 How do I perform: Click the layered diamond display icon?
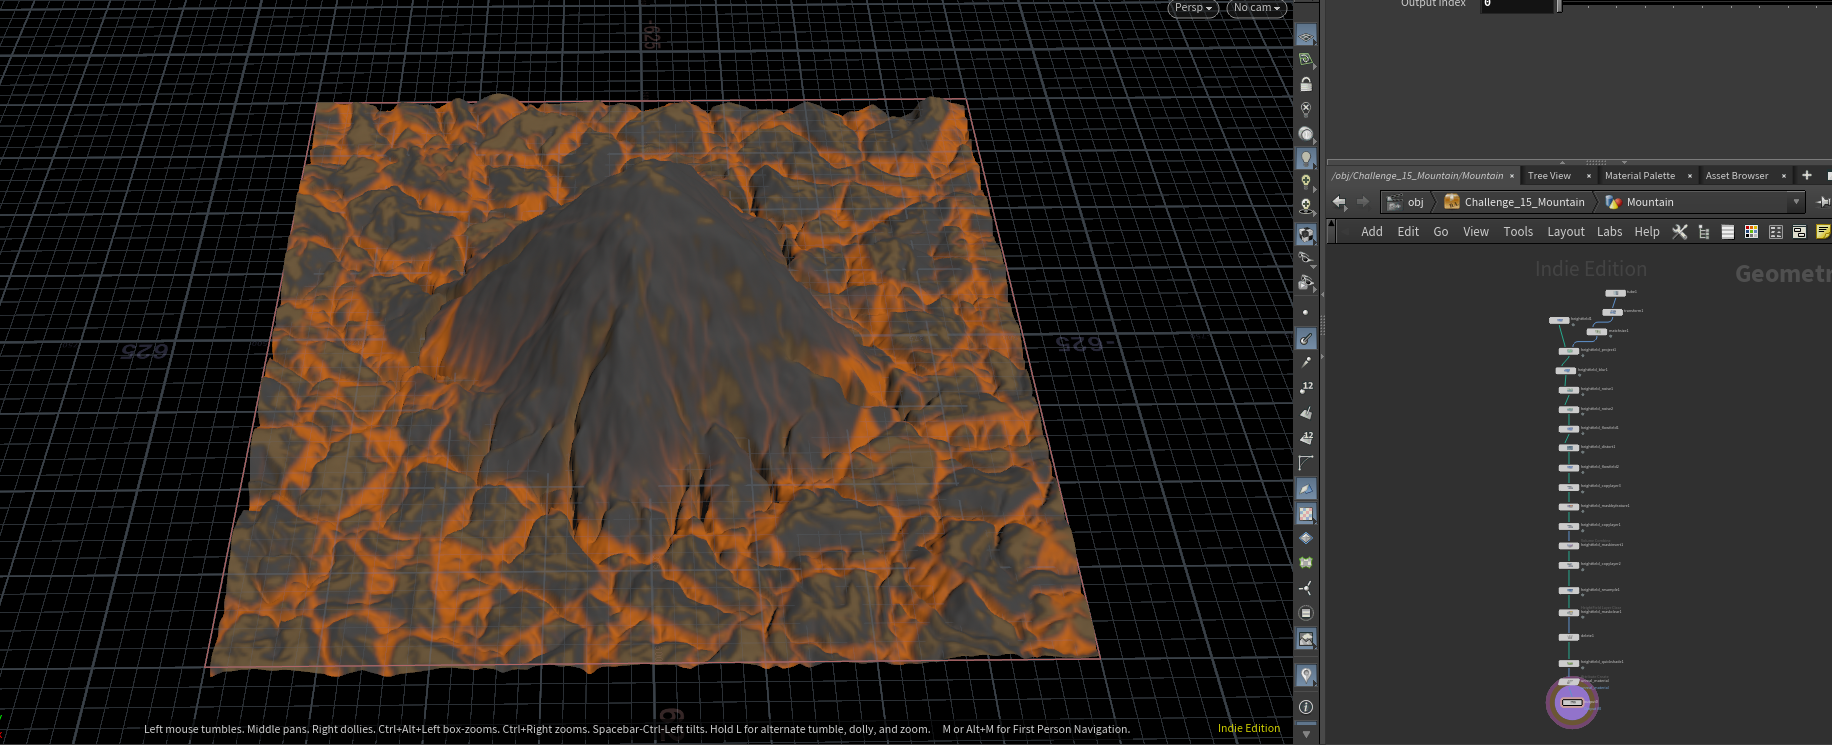(1306, 538)
